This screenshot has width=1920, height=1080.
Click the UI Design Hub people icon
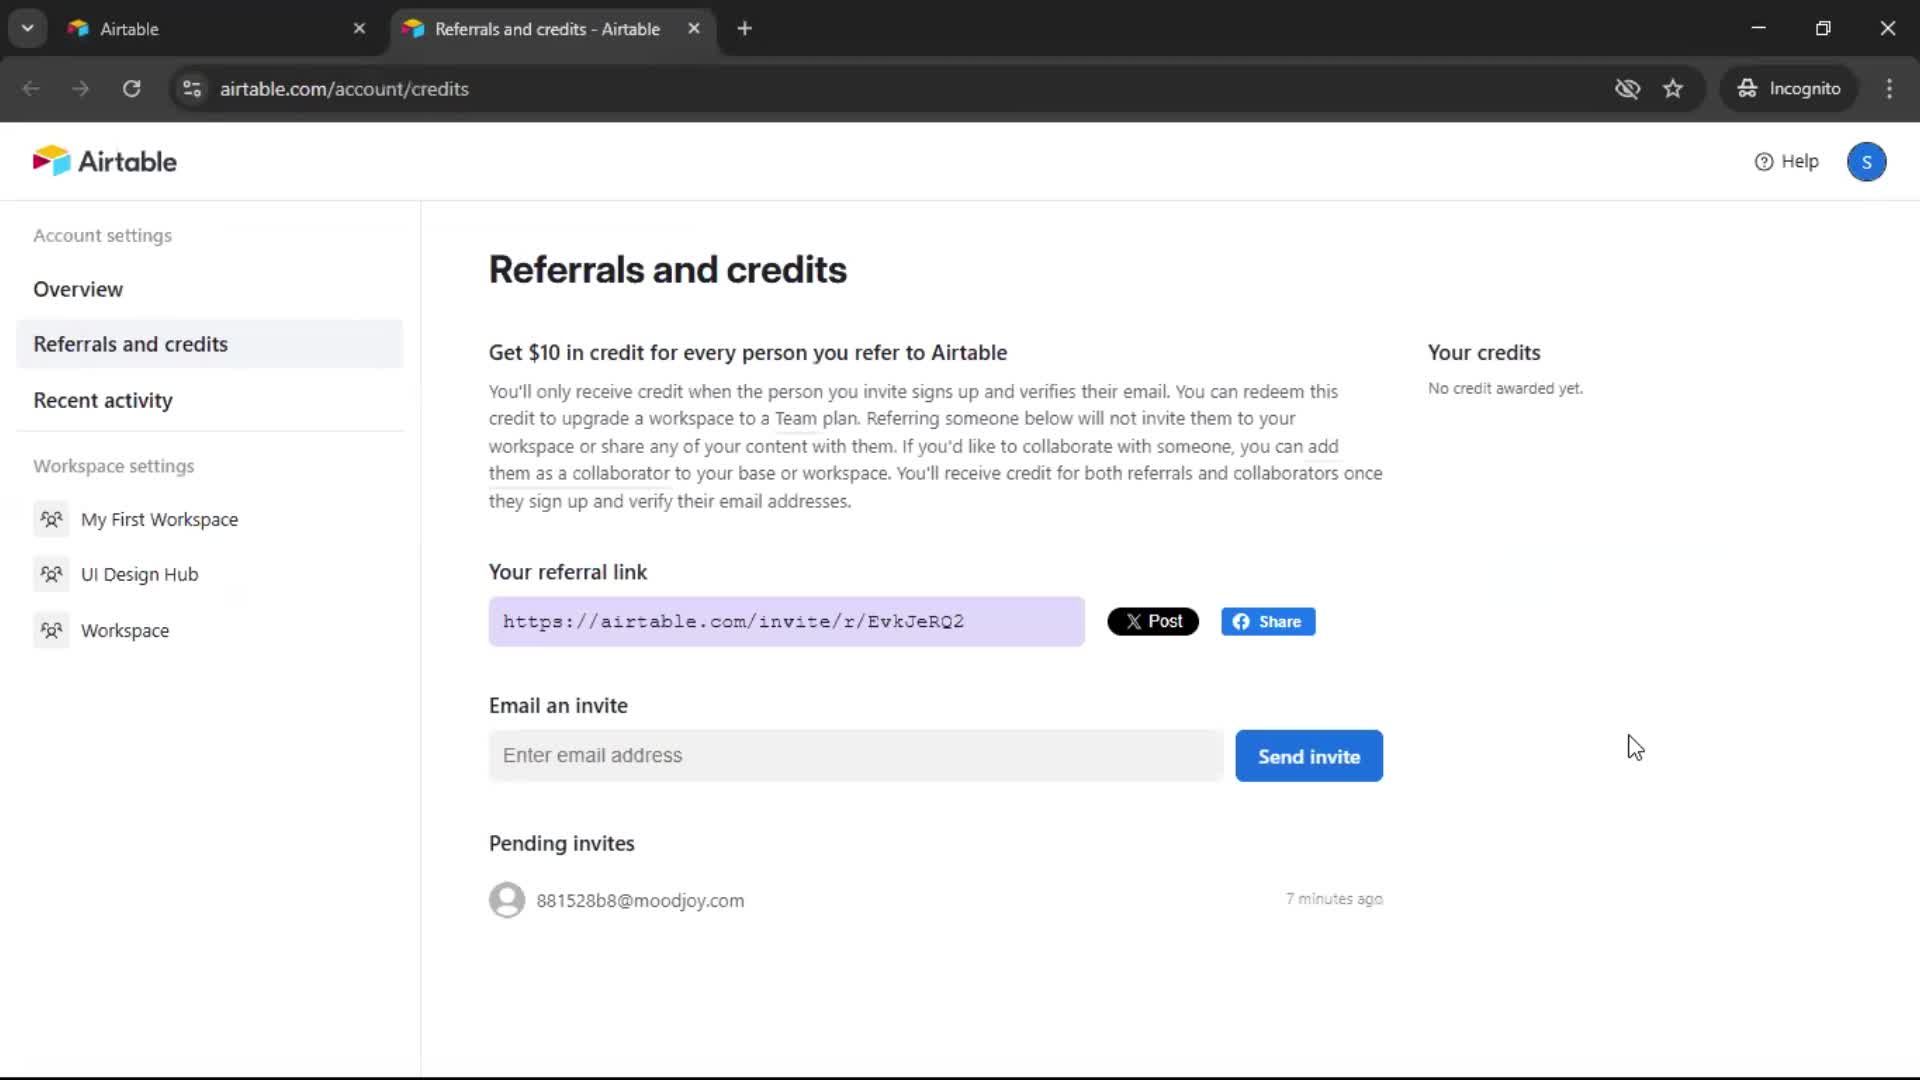51,574
